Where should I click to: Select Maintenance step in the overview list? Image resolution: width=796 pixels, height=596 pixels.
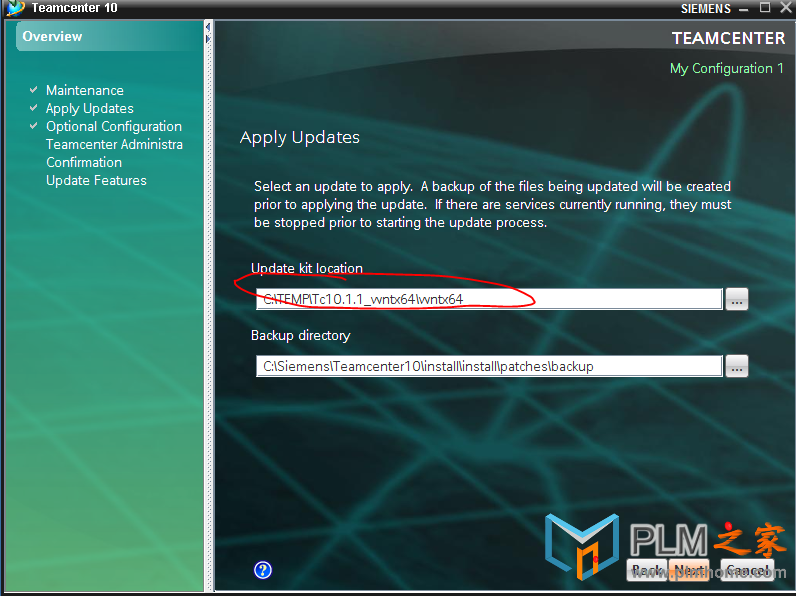point(85,90)
